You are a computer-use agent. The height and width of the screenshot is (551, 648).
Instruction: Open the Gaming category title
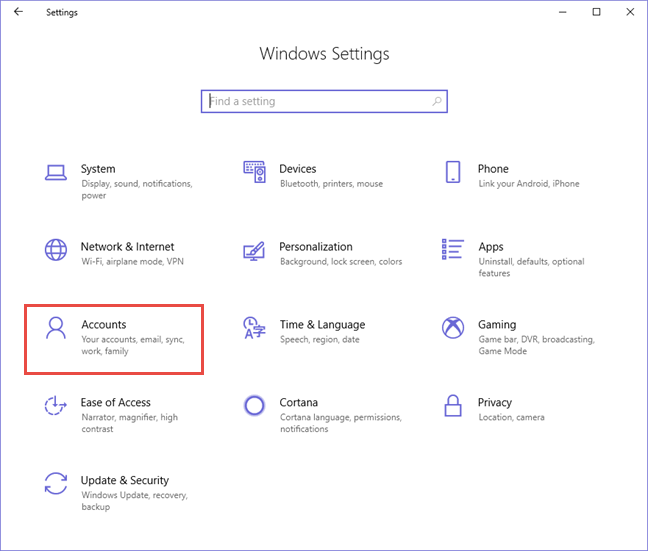[x=497, y=325]
